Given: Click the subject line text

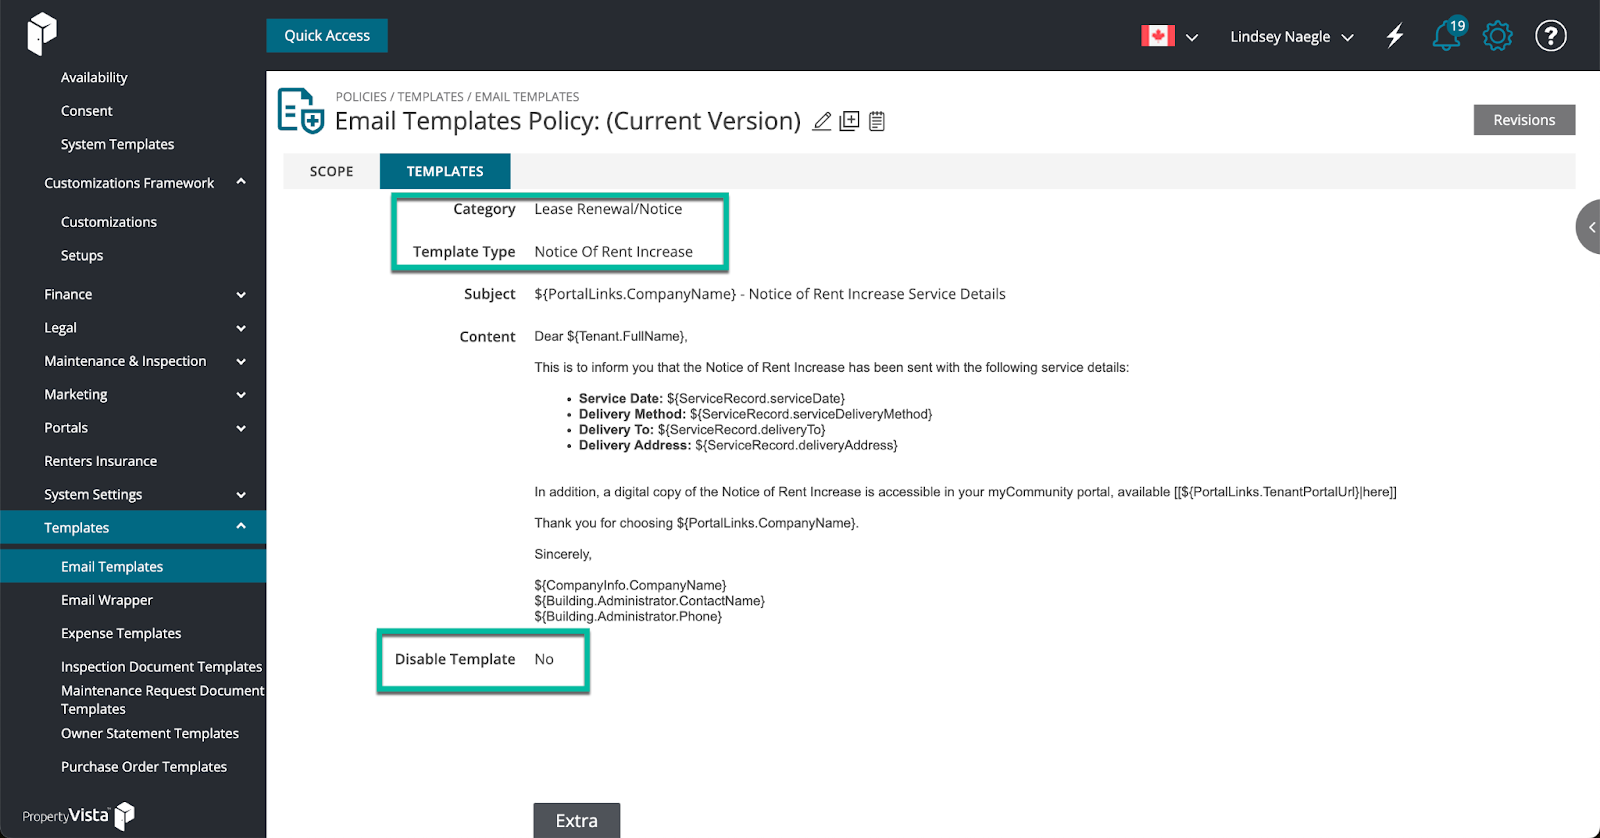Looking at the screenshot, I should click(x=770, y=294).
